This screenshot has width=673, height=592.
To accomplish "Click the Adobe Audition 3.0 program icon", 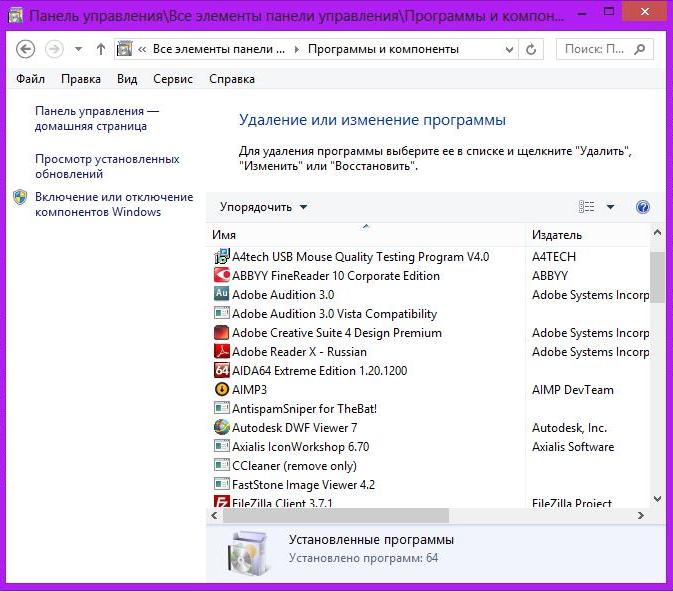I will pos(222,295).
